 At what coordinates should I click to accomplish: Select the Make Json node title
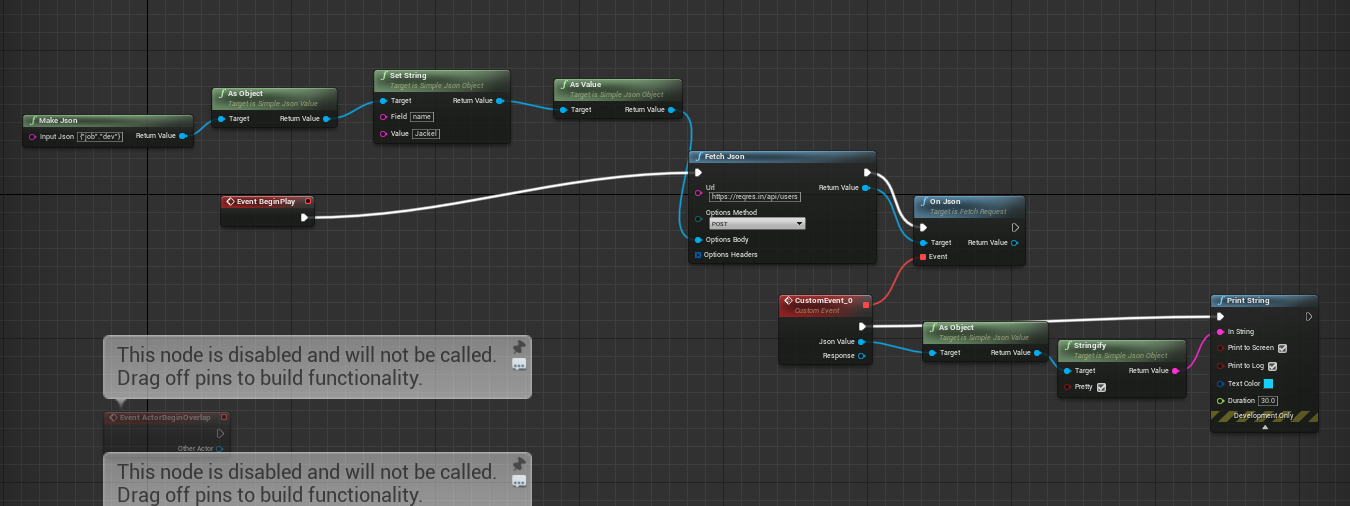58,120
